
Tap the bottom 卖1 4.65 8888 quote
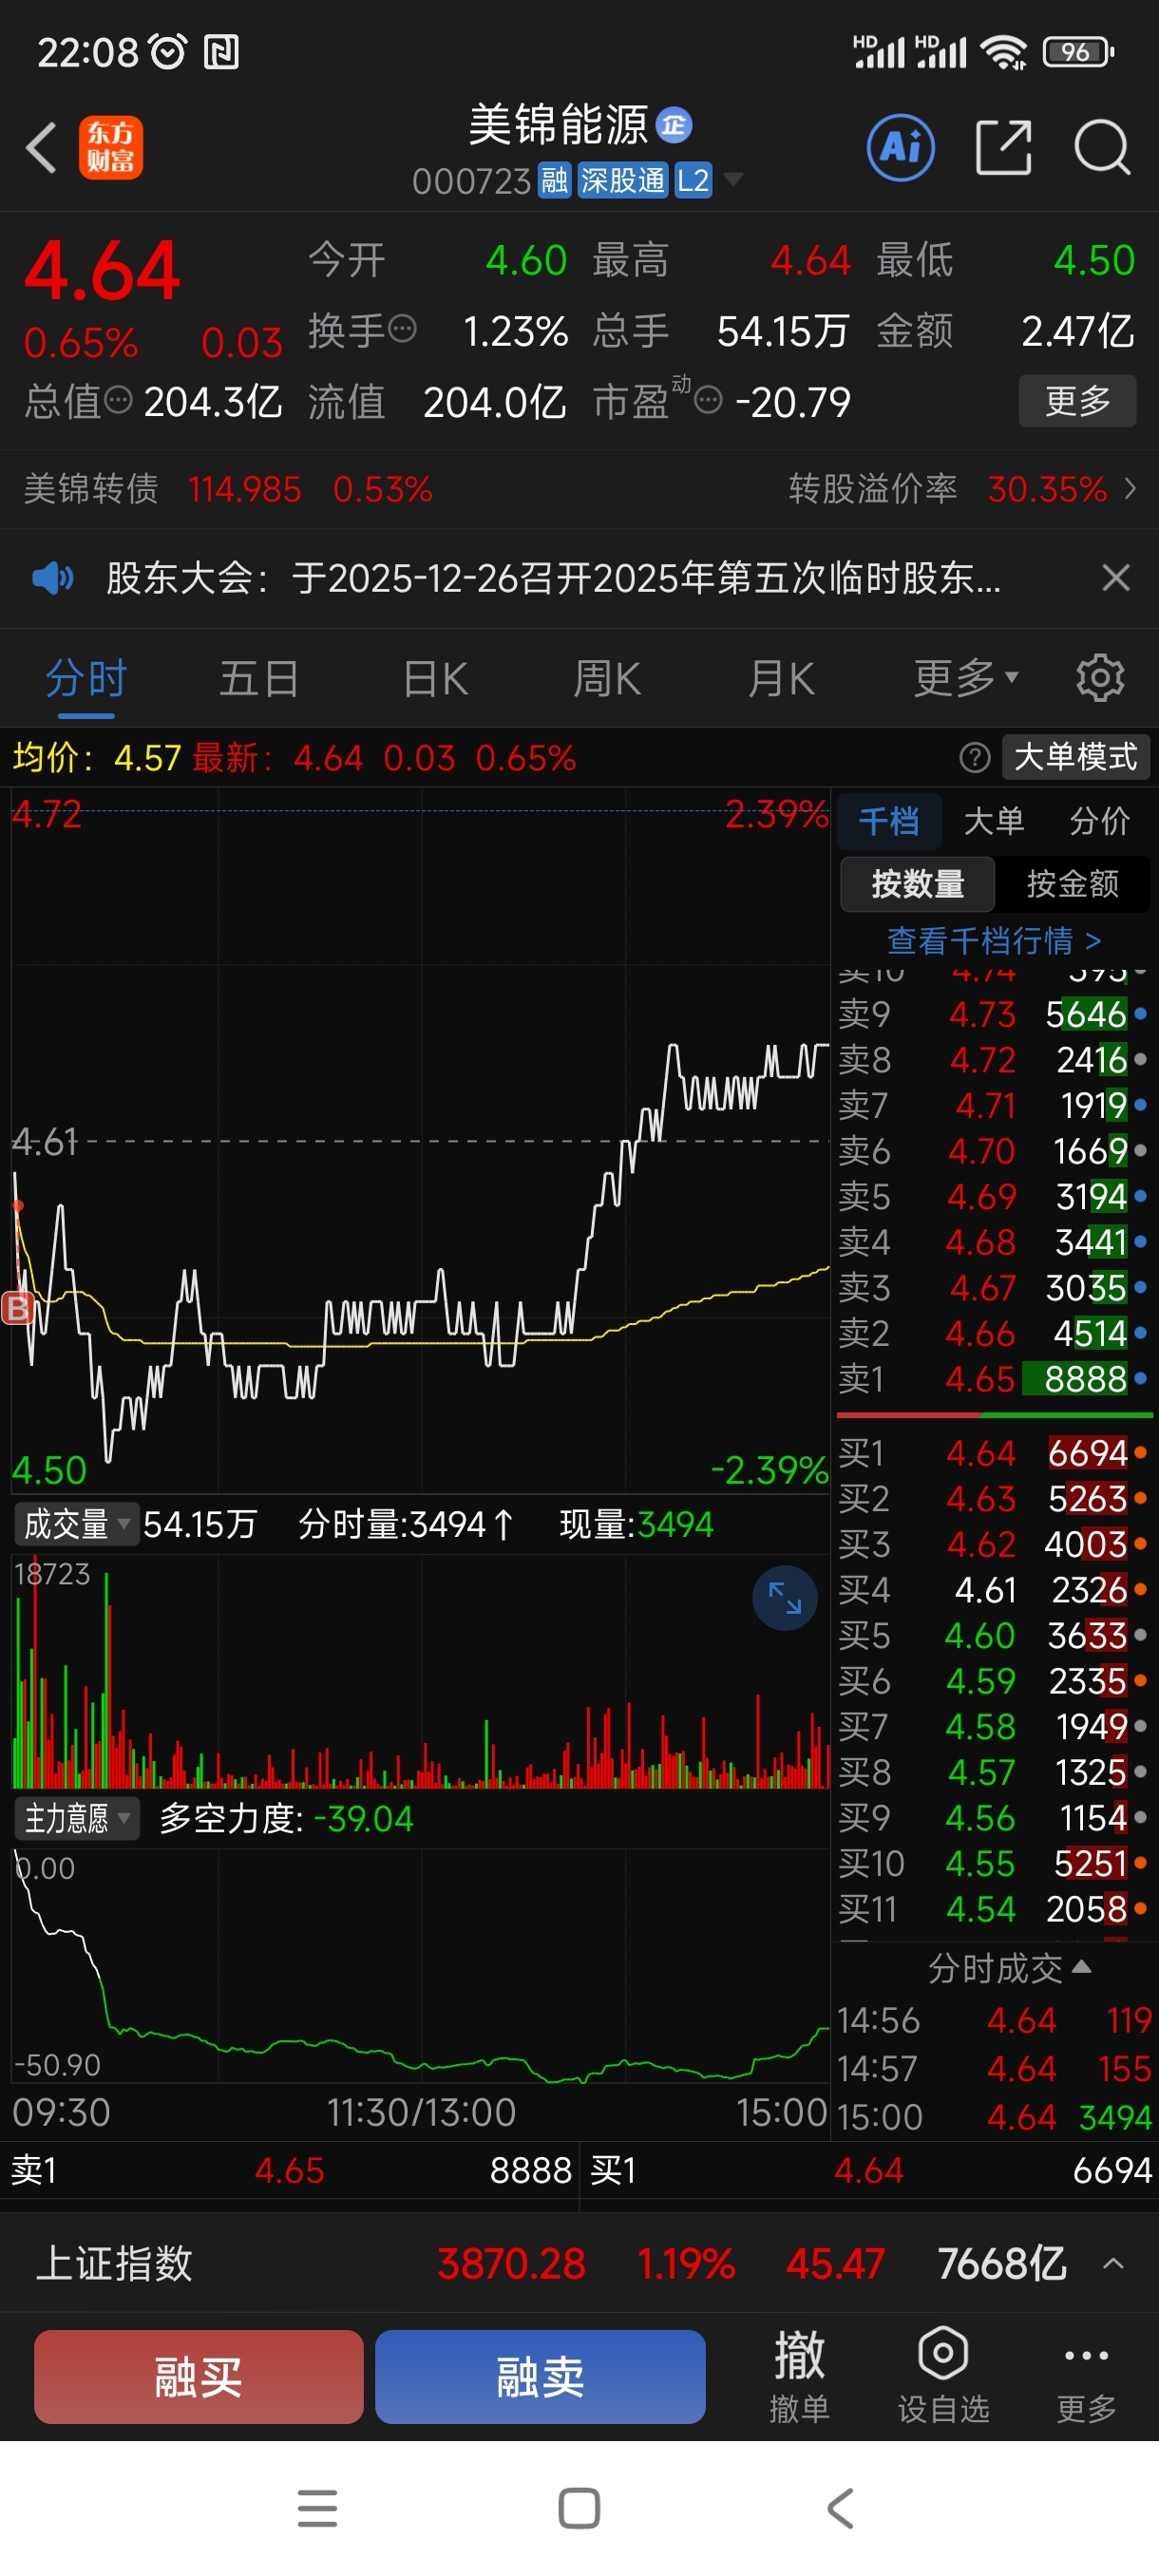(290, 2171)
